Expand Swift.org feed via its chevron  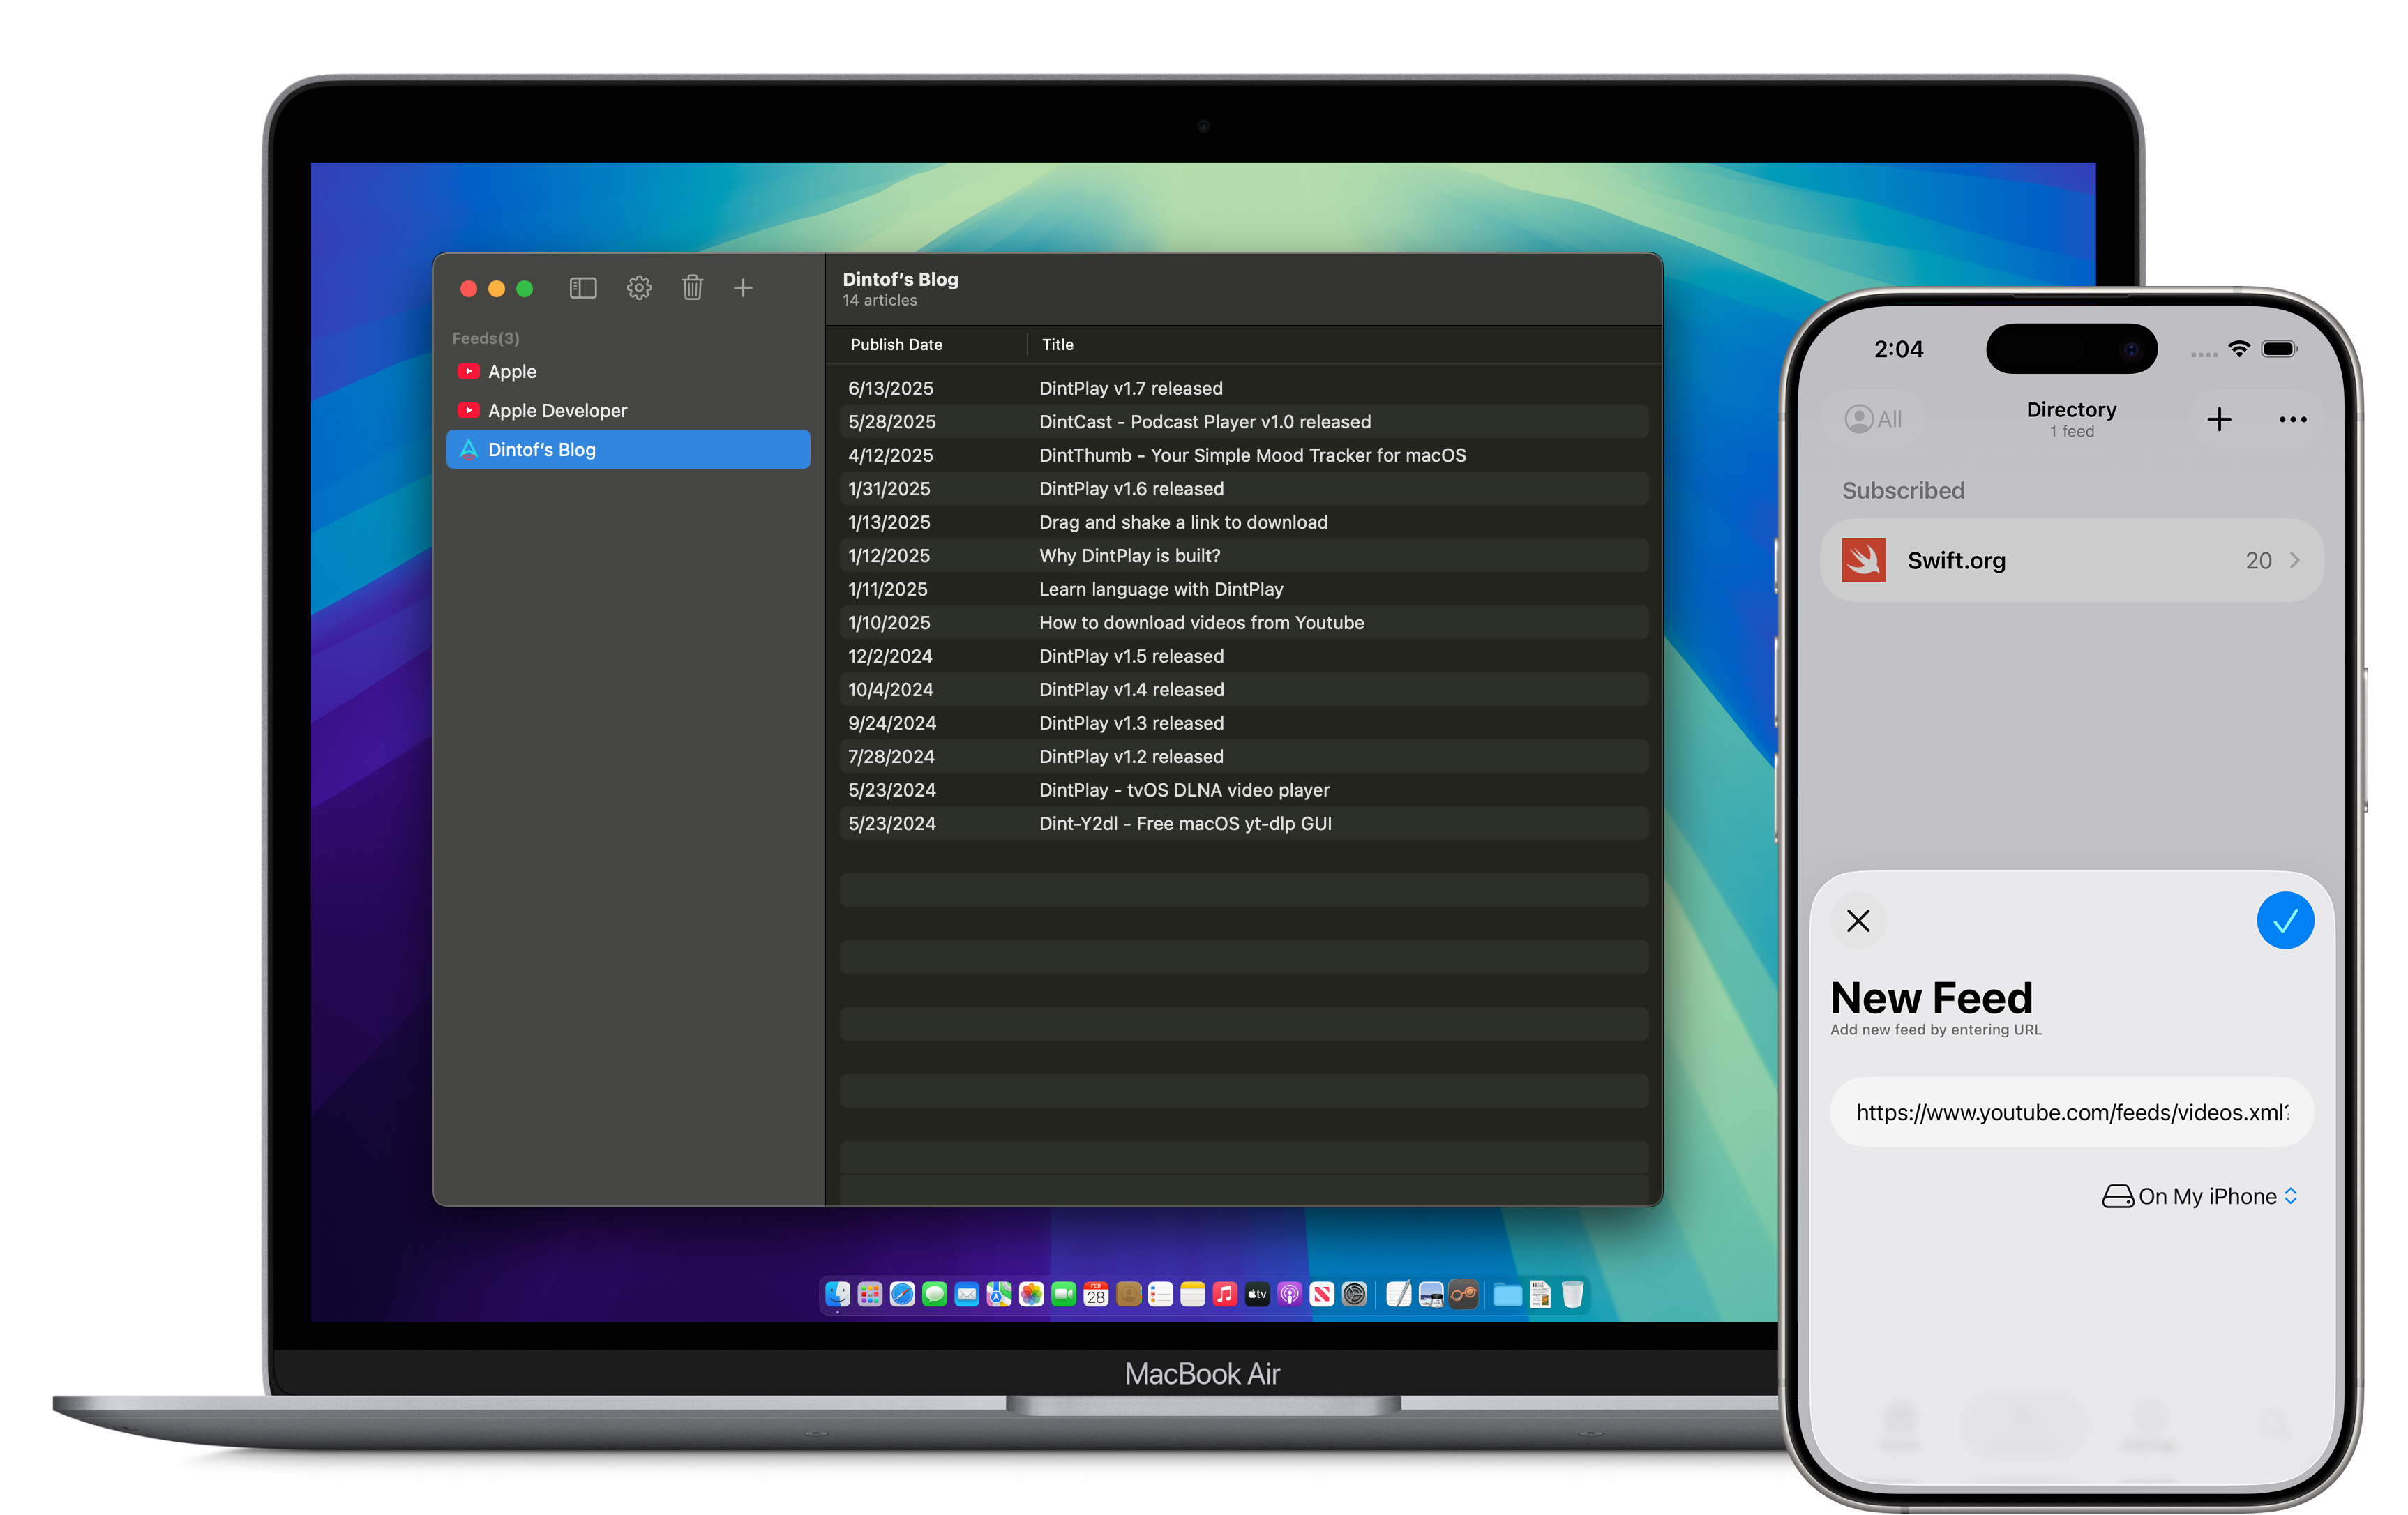pos(2295,560)
